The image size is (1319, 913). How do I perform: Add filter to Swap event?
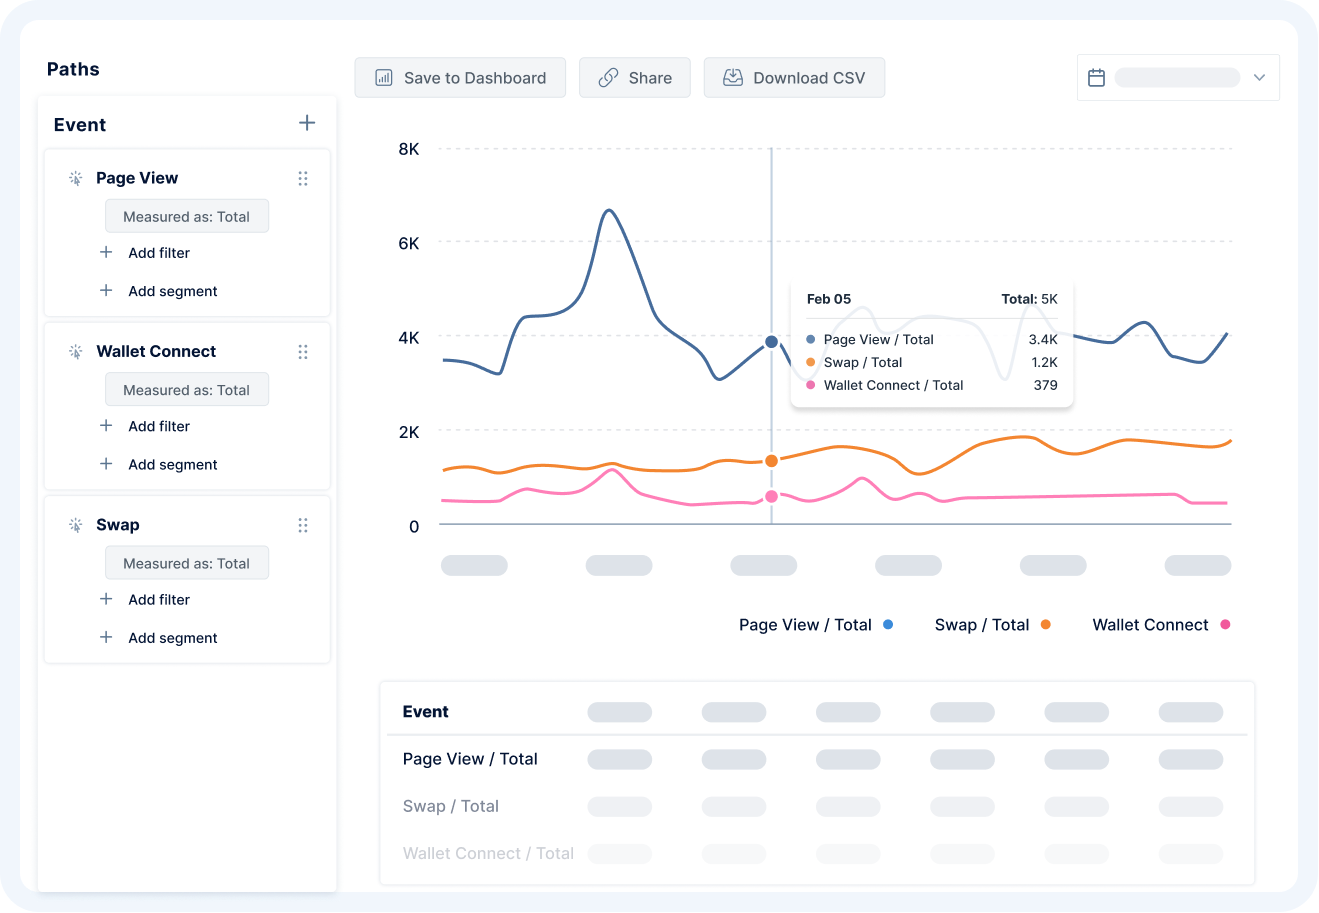pos(159,599)
